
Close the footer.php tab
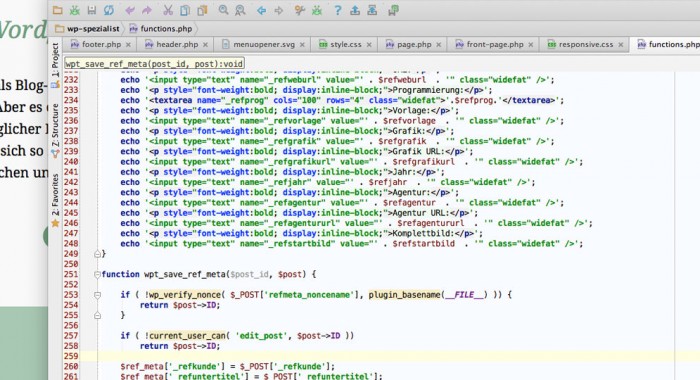tap(128, 45)
